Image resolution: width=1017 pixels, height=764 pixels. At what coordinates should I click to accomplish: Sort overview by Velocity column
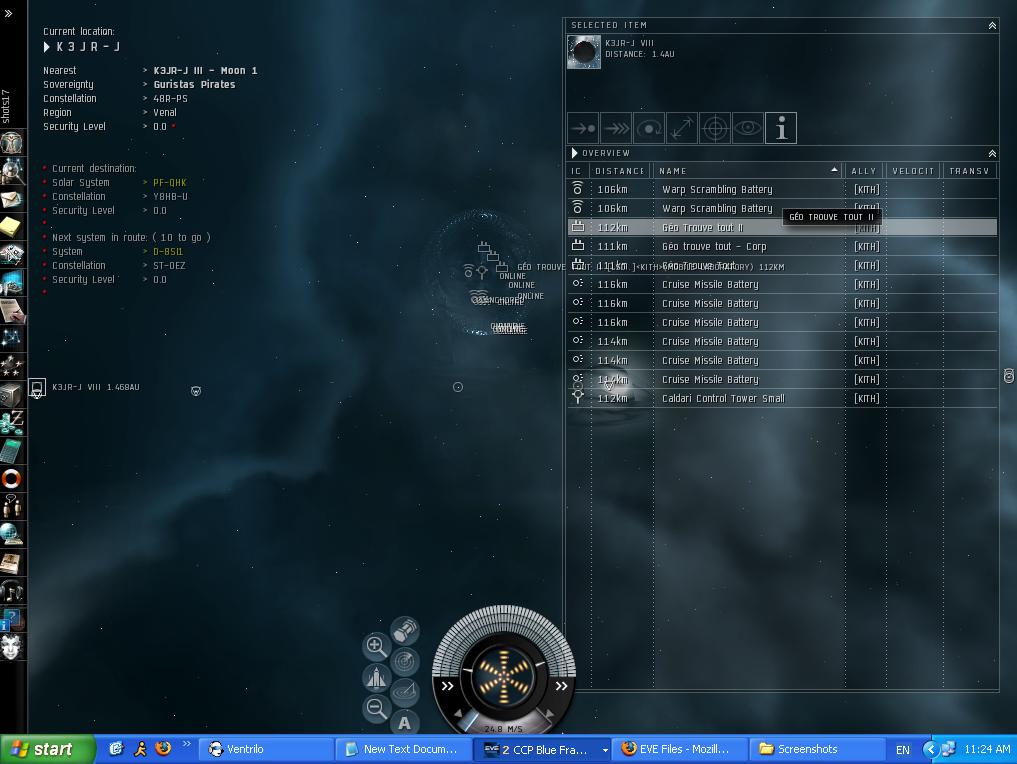[x=913, y=171]
